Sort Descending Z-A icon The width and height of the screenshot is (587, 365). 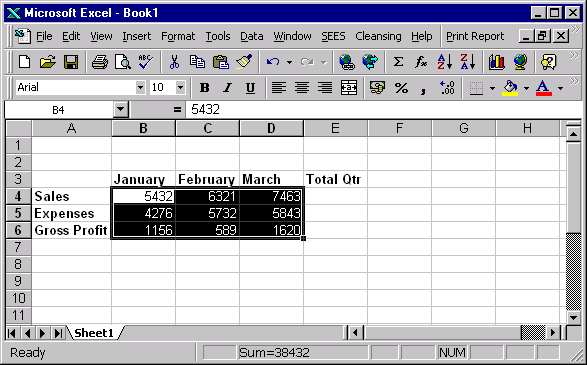pyautogui.click(x=468, y=62)
